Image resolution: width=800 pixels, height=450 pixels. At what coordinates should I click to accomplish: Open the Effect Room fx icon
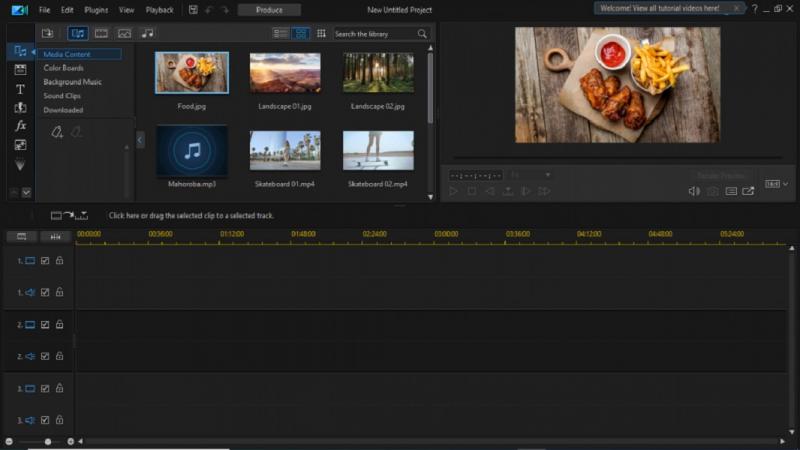point(20,126)
